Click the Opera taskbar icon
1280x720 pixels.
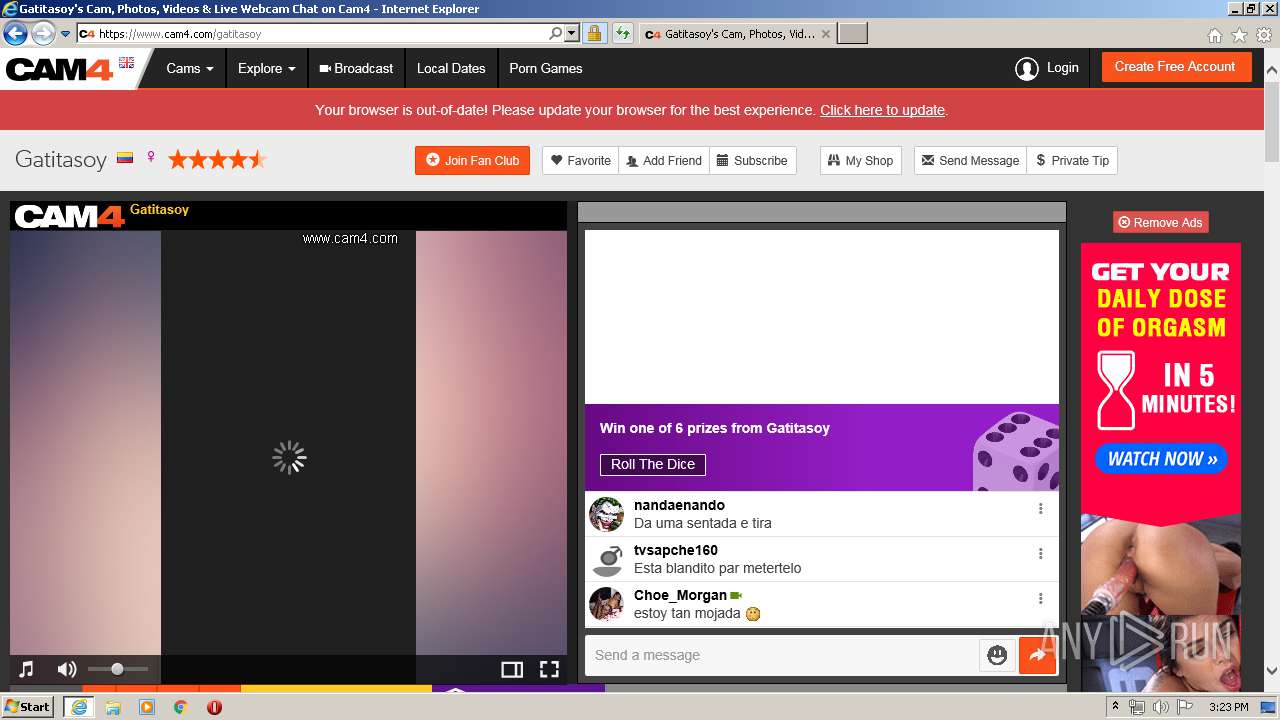[214, 706]
